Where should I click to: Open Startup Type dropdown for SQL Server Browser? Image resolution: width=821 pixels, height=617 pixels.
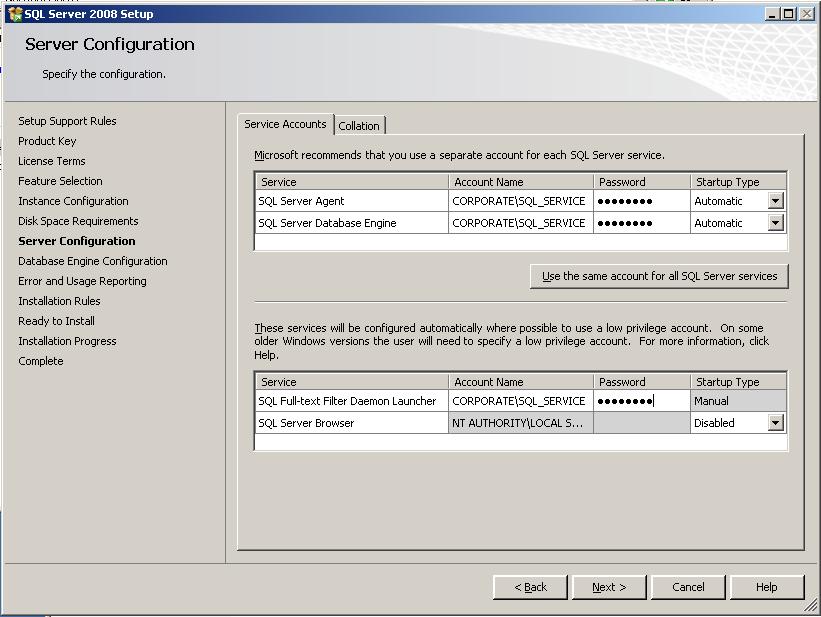pos(775,423)
